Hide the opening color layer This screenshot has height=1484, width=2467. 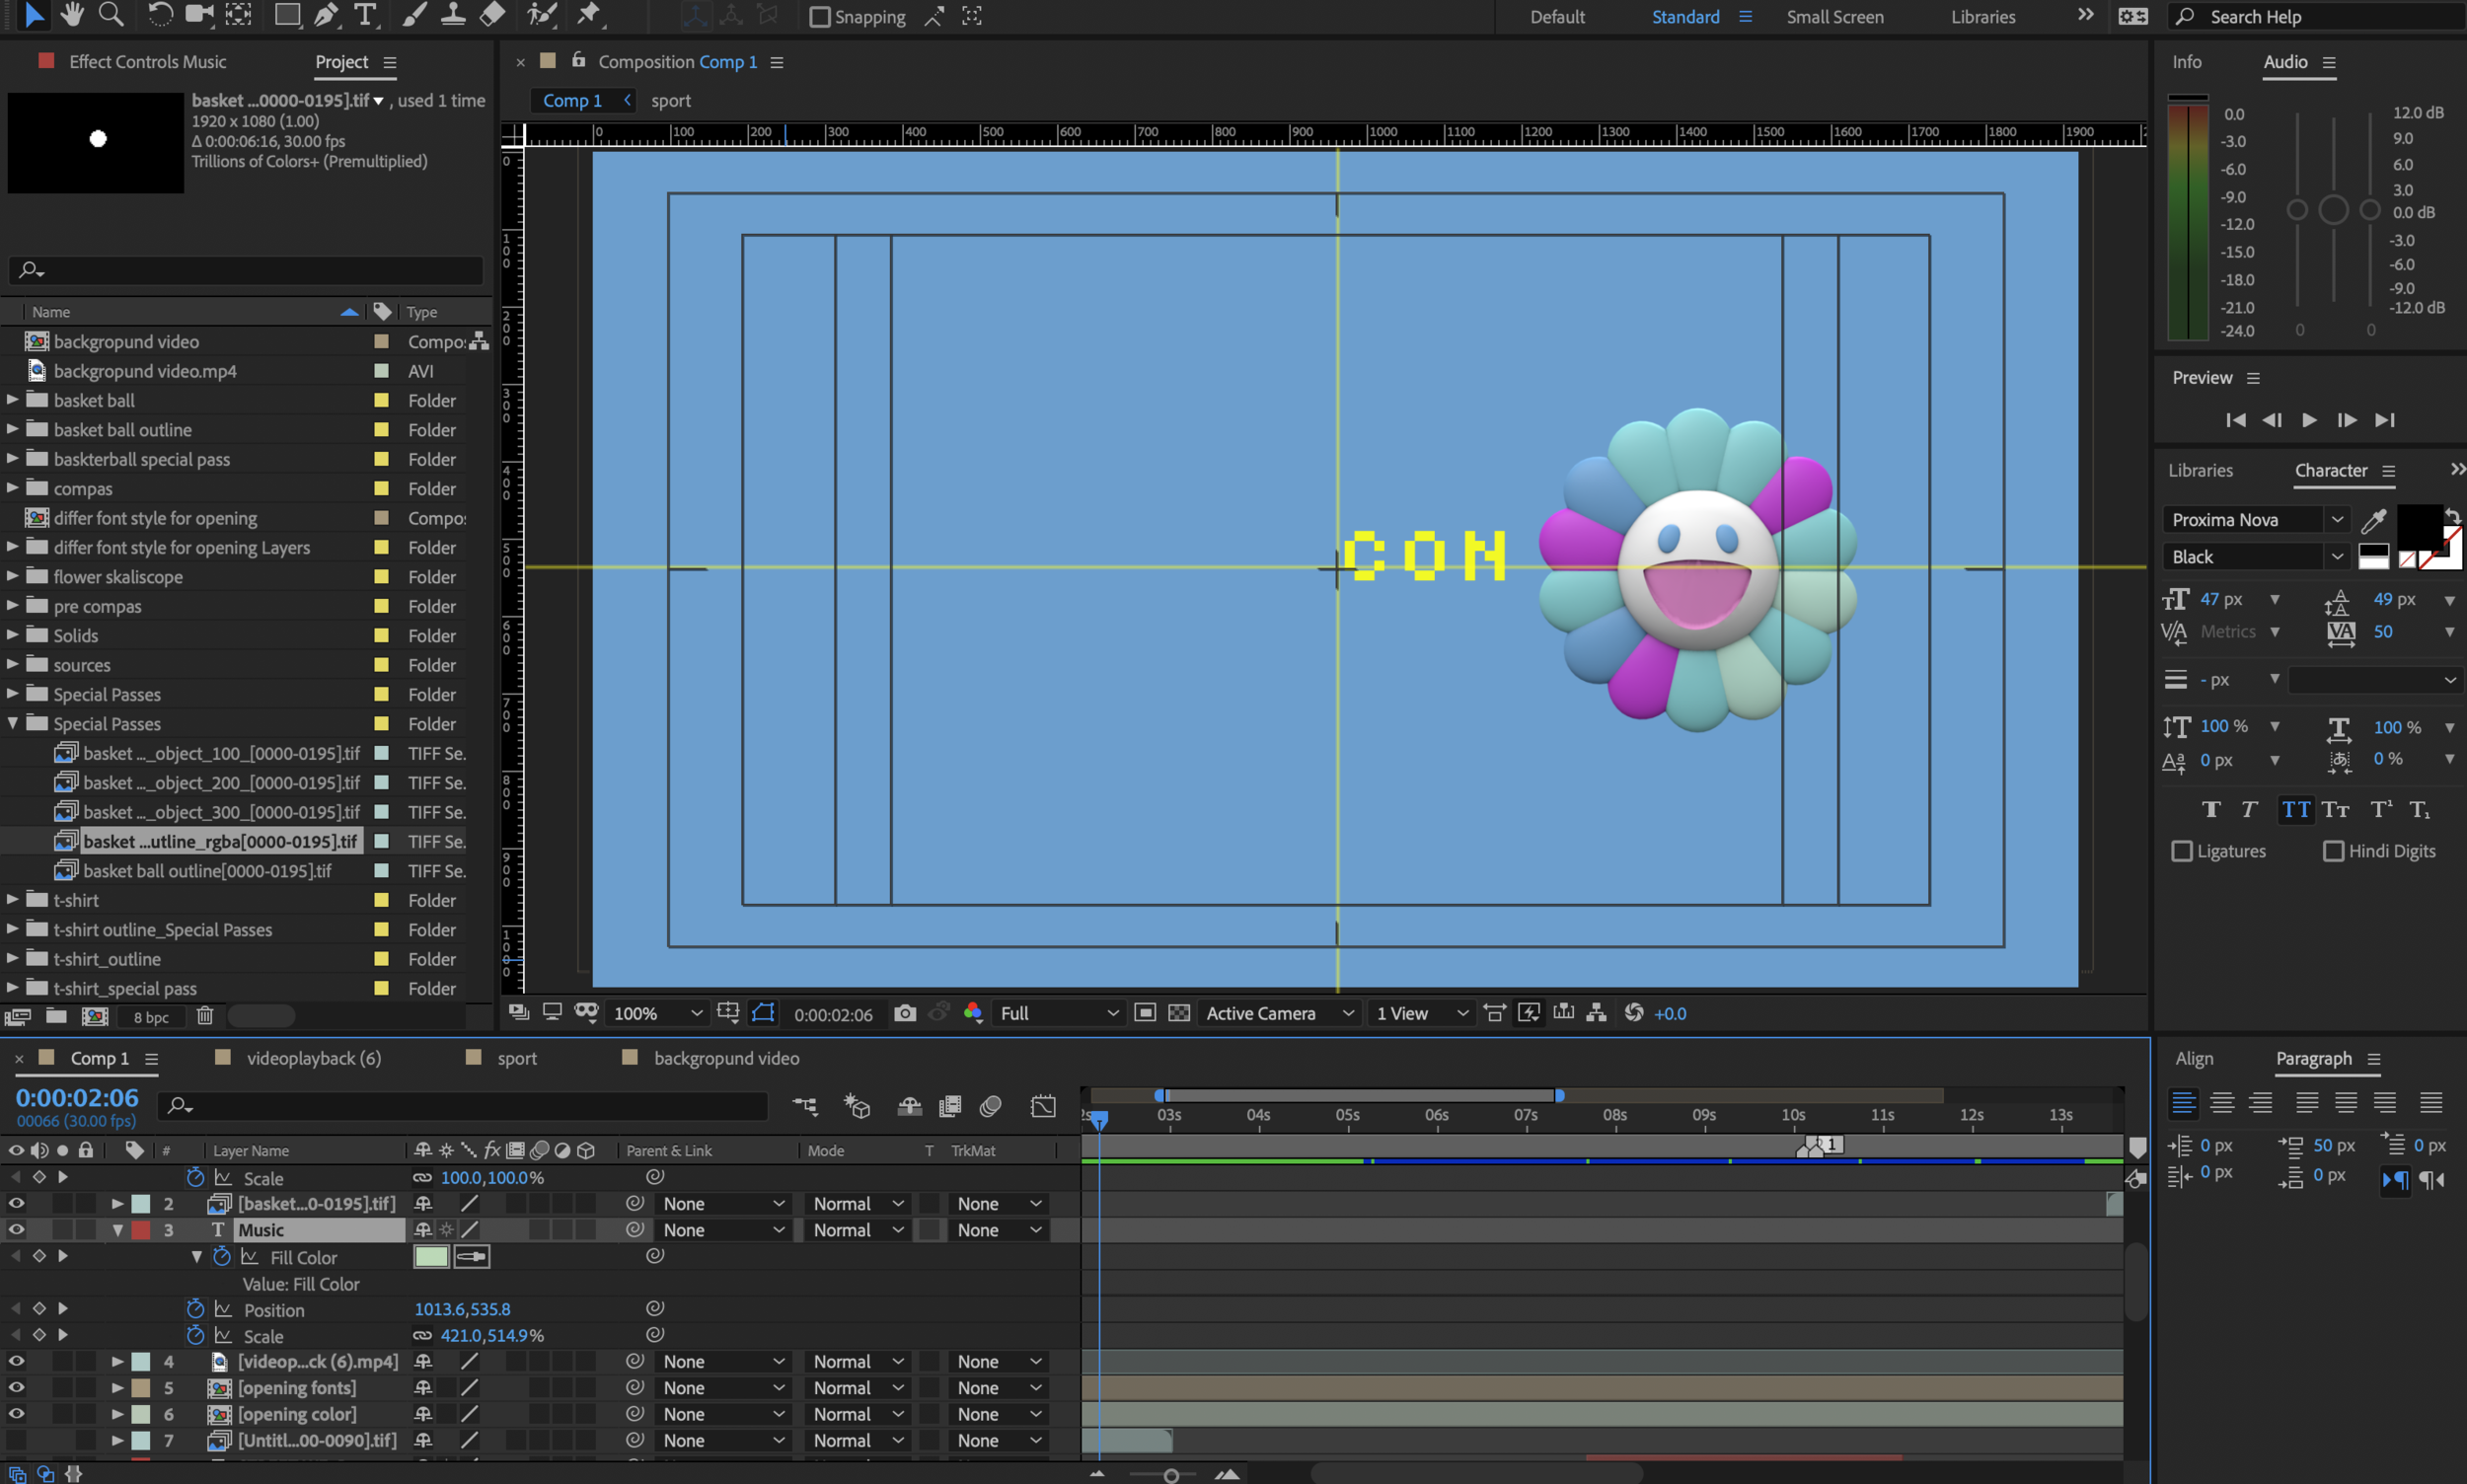click(x=16, y=1414)
